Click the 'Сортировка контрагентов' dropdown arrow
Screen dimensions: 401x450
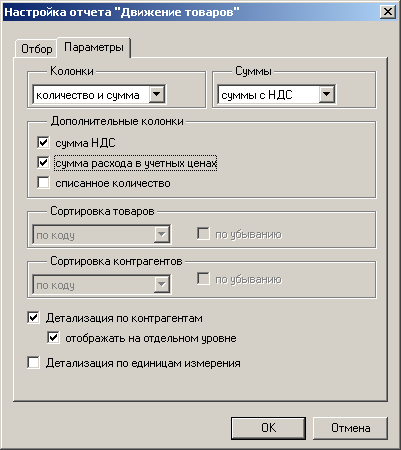162,285
